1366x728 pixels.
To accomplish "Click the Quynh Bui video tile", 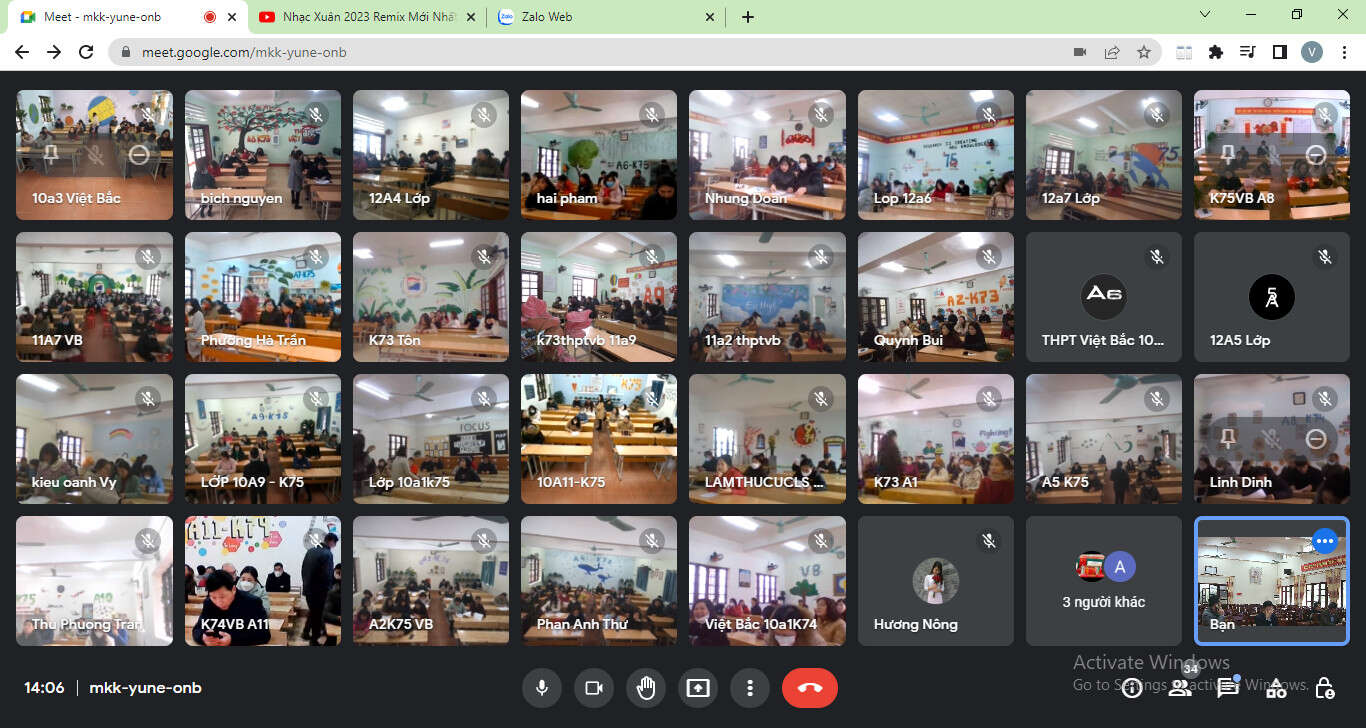I will coord(936,297).
